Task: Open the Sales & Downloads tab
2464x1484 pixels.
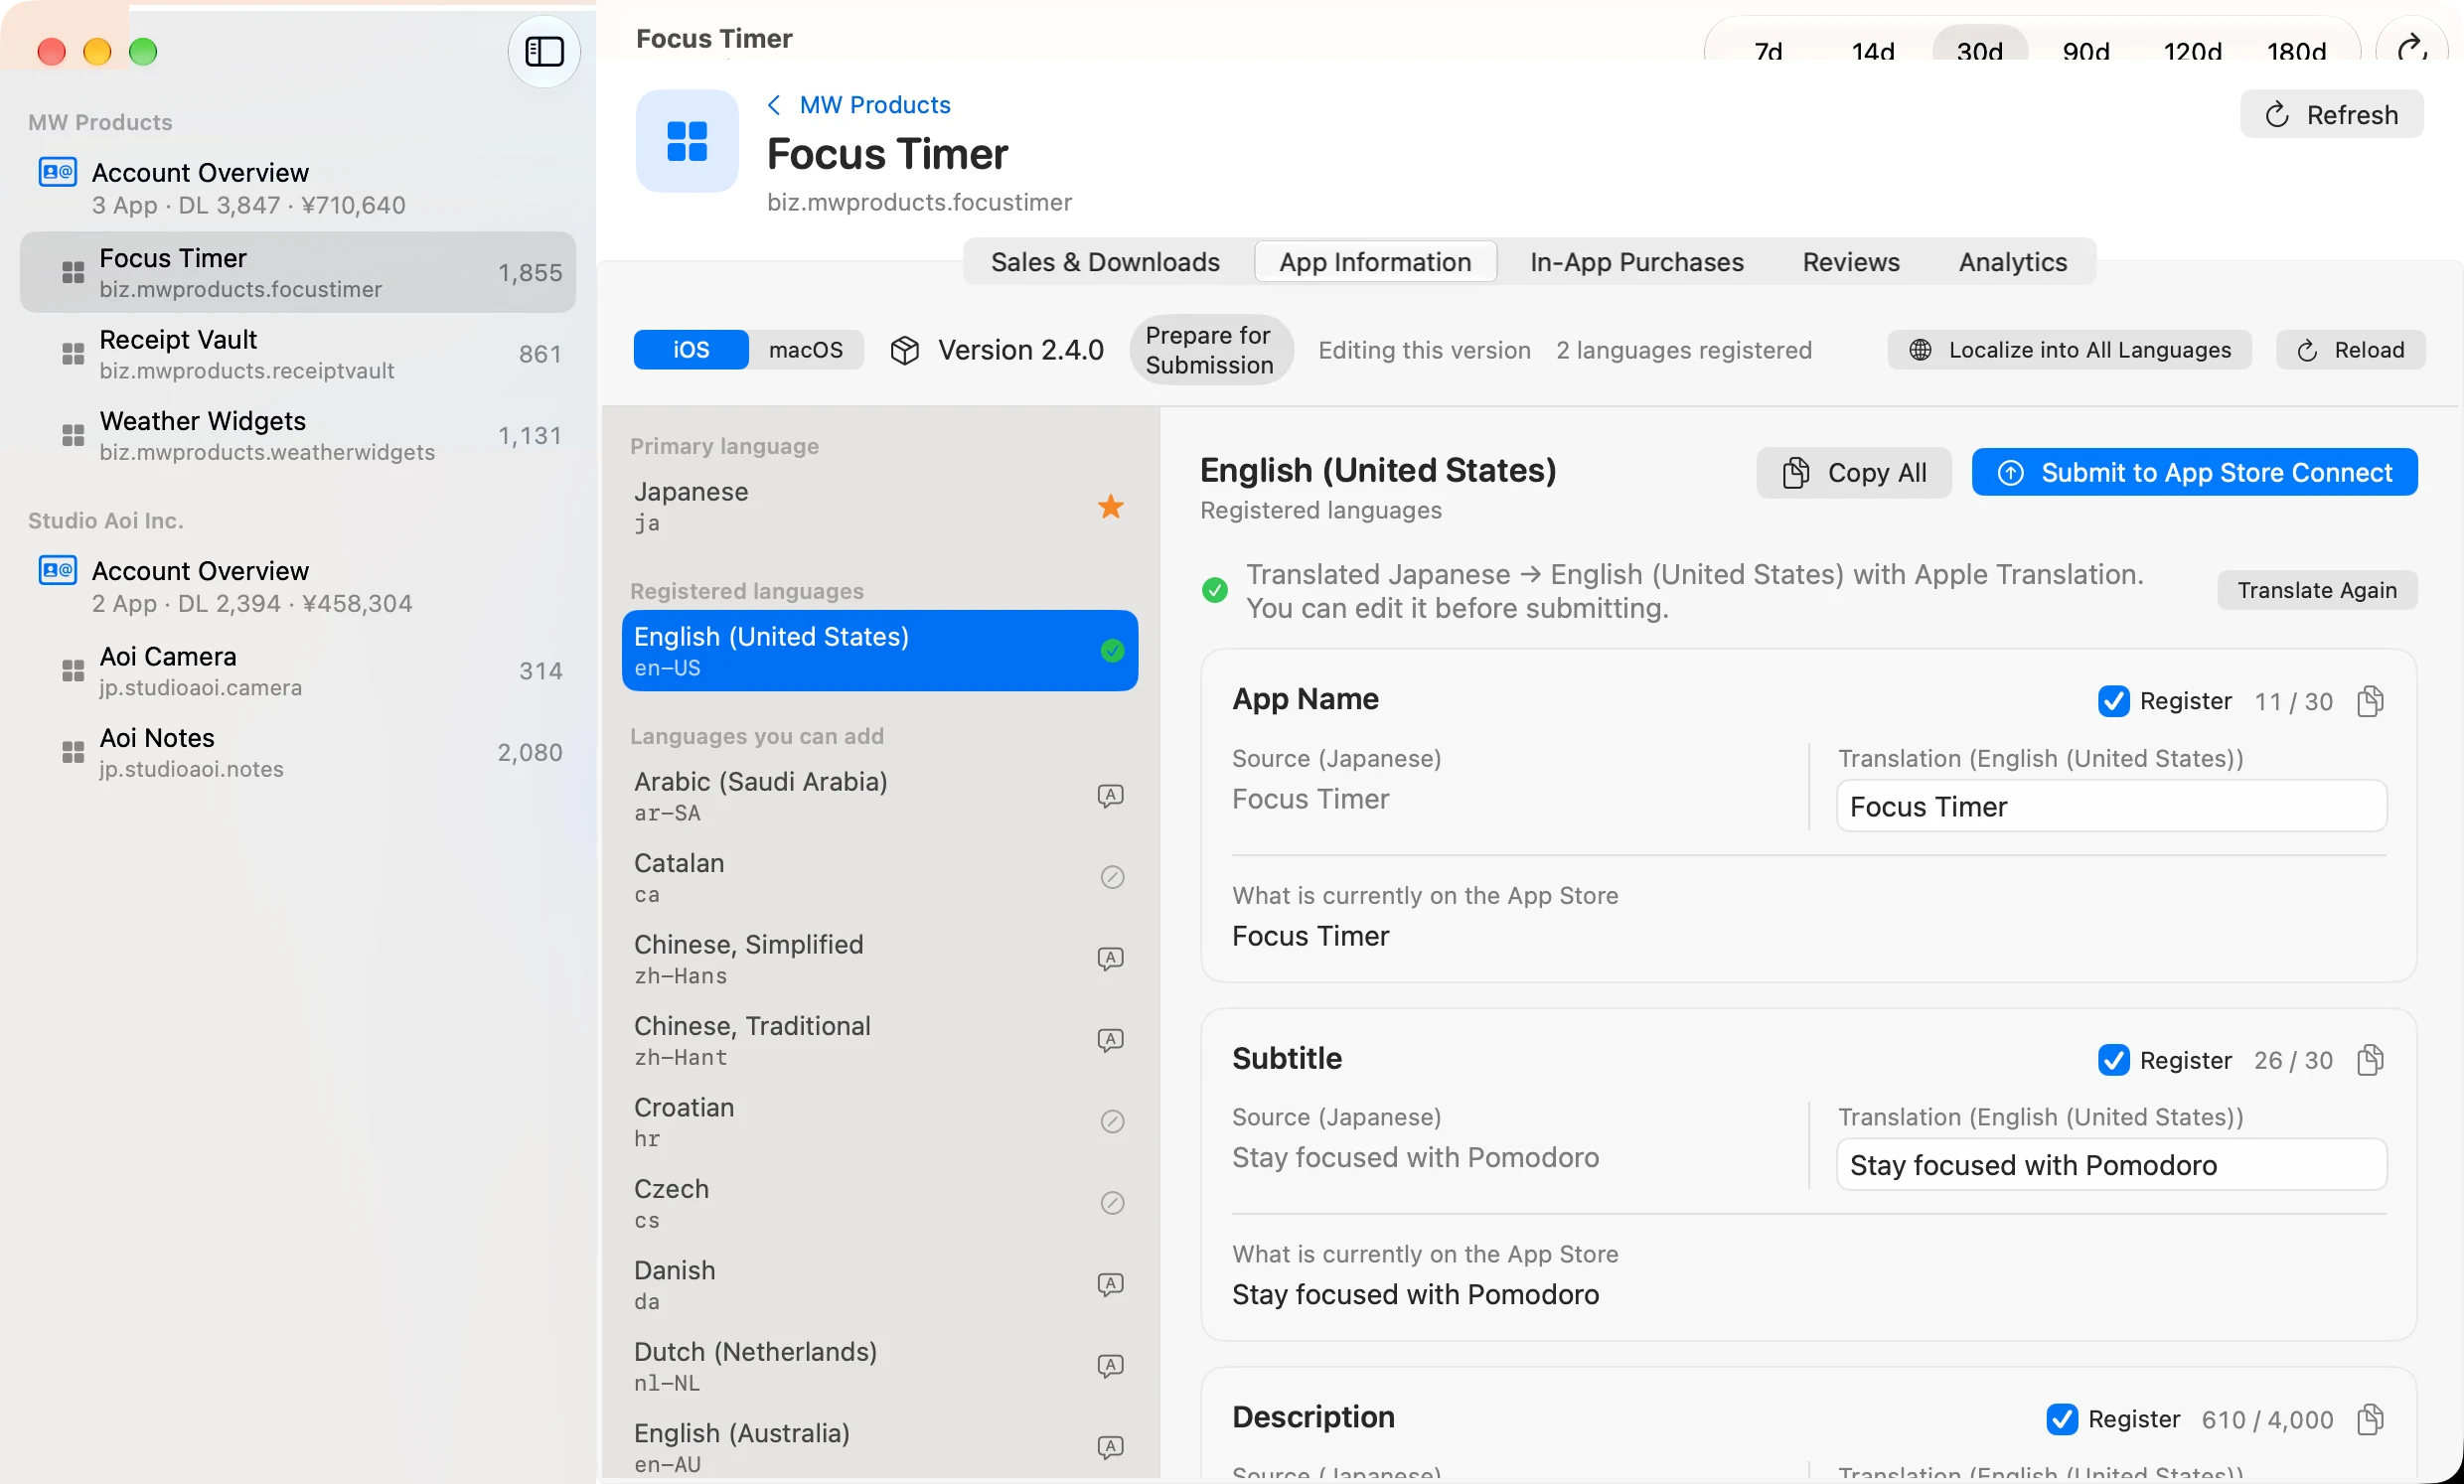Action: coord(1105,262)
